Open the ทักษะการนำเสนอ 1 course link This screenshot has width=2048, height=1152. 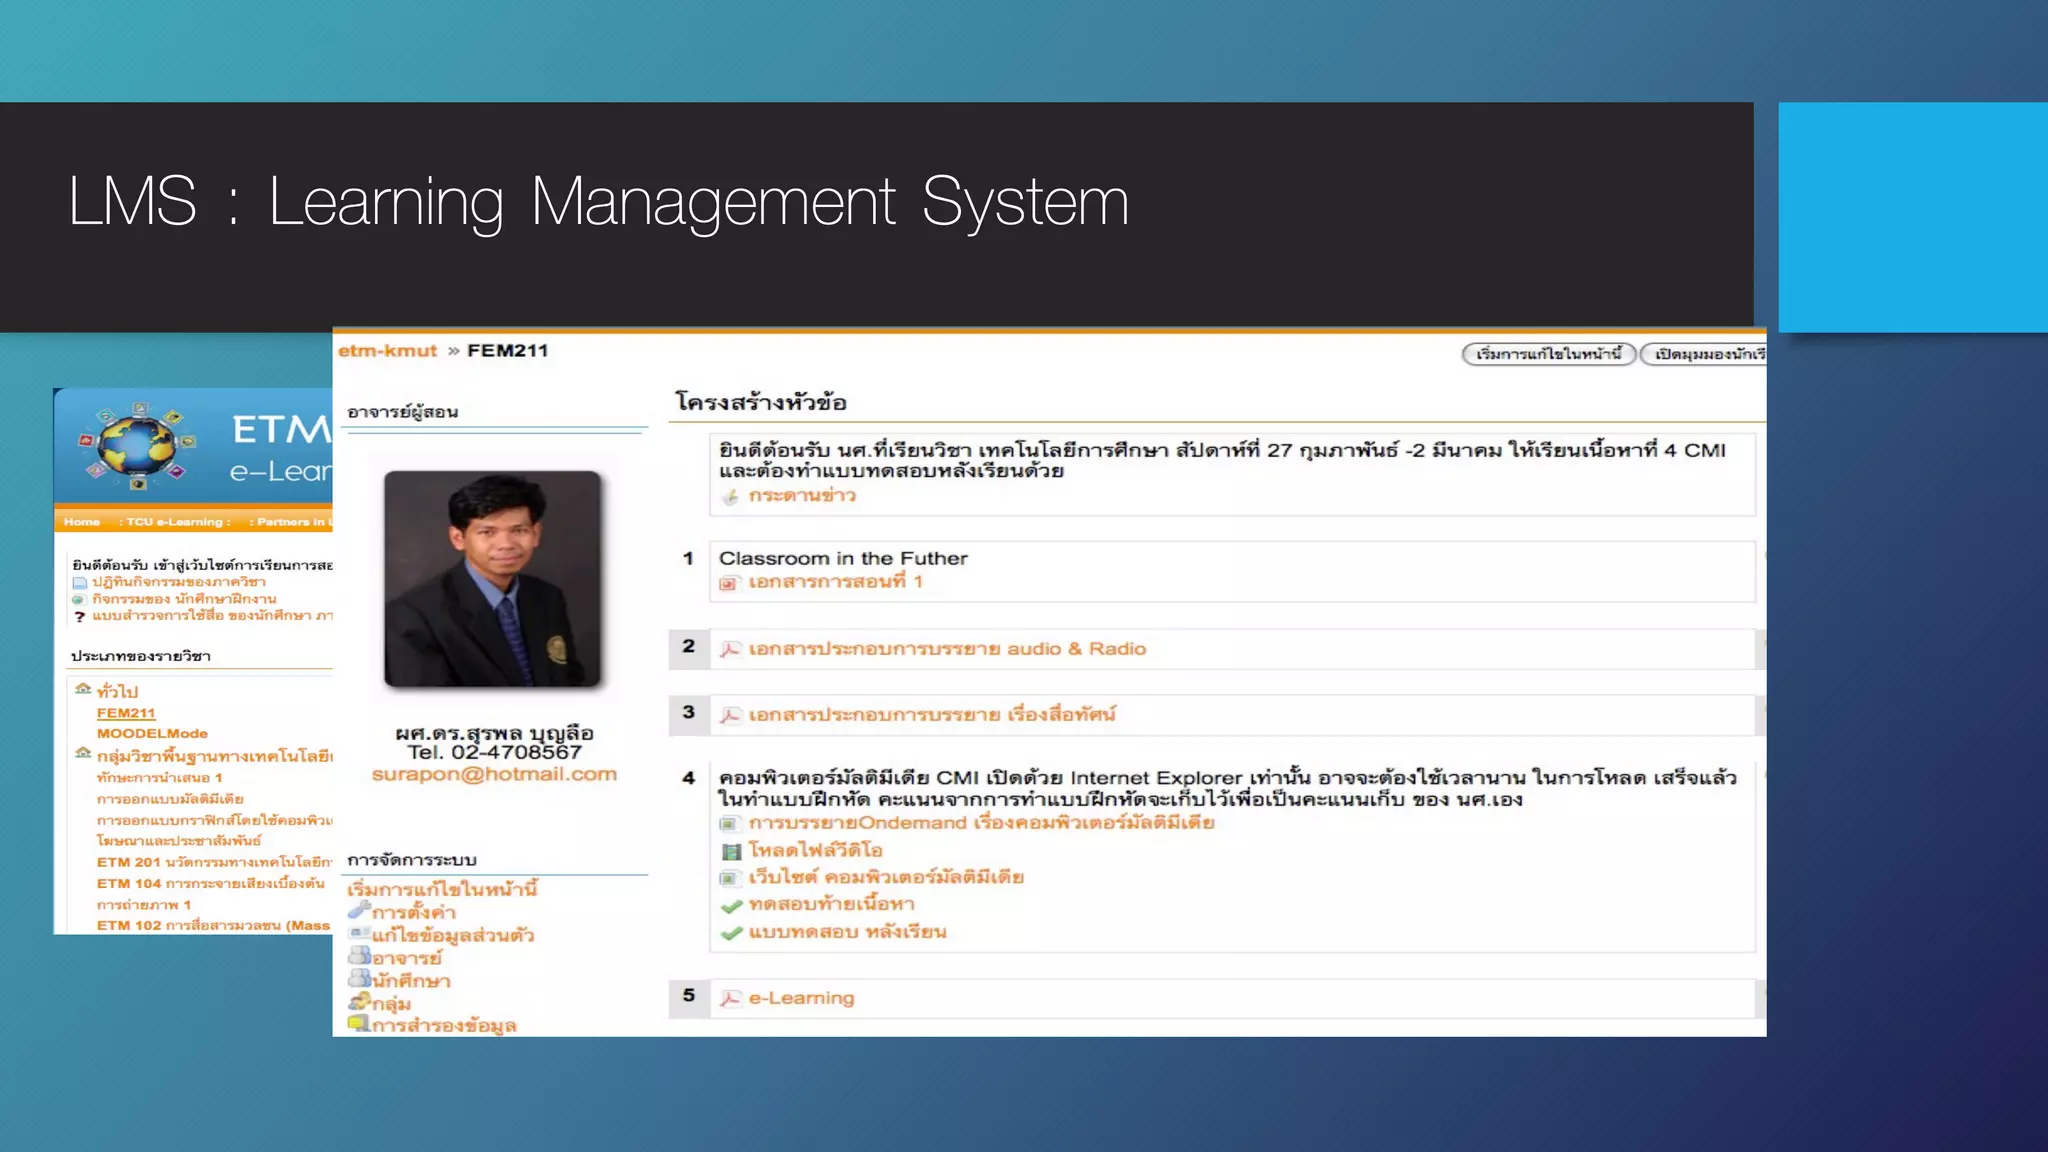pos(159,777)
